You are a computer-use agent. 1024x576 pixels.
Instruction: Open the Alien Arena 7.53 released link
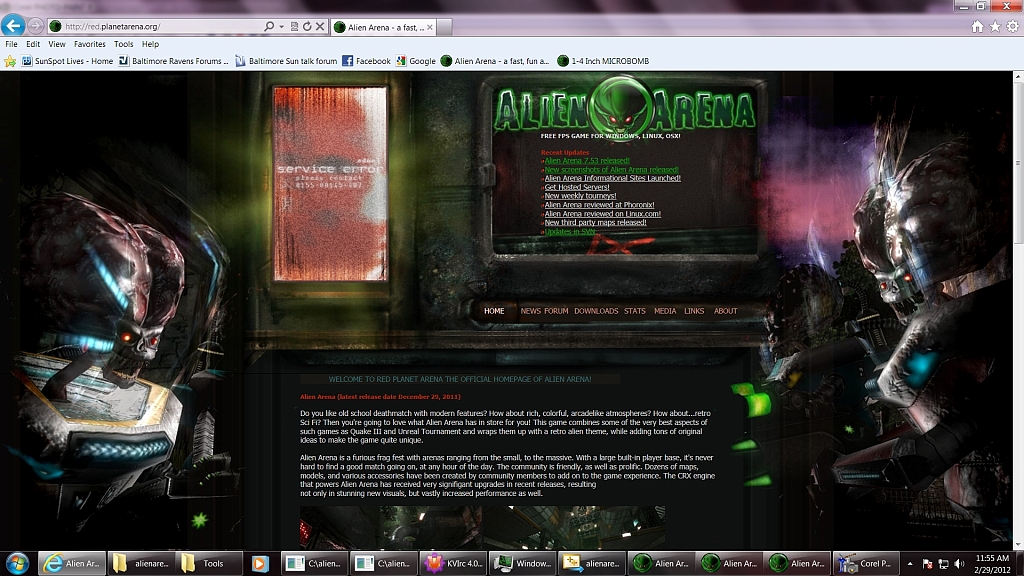click(587, 161)
